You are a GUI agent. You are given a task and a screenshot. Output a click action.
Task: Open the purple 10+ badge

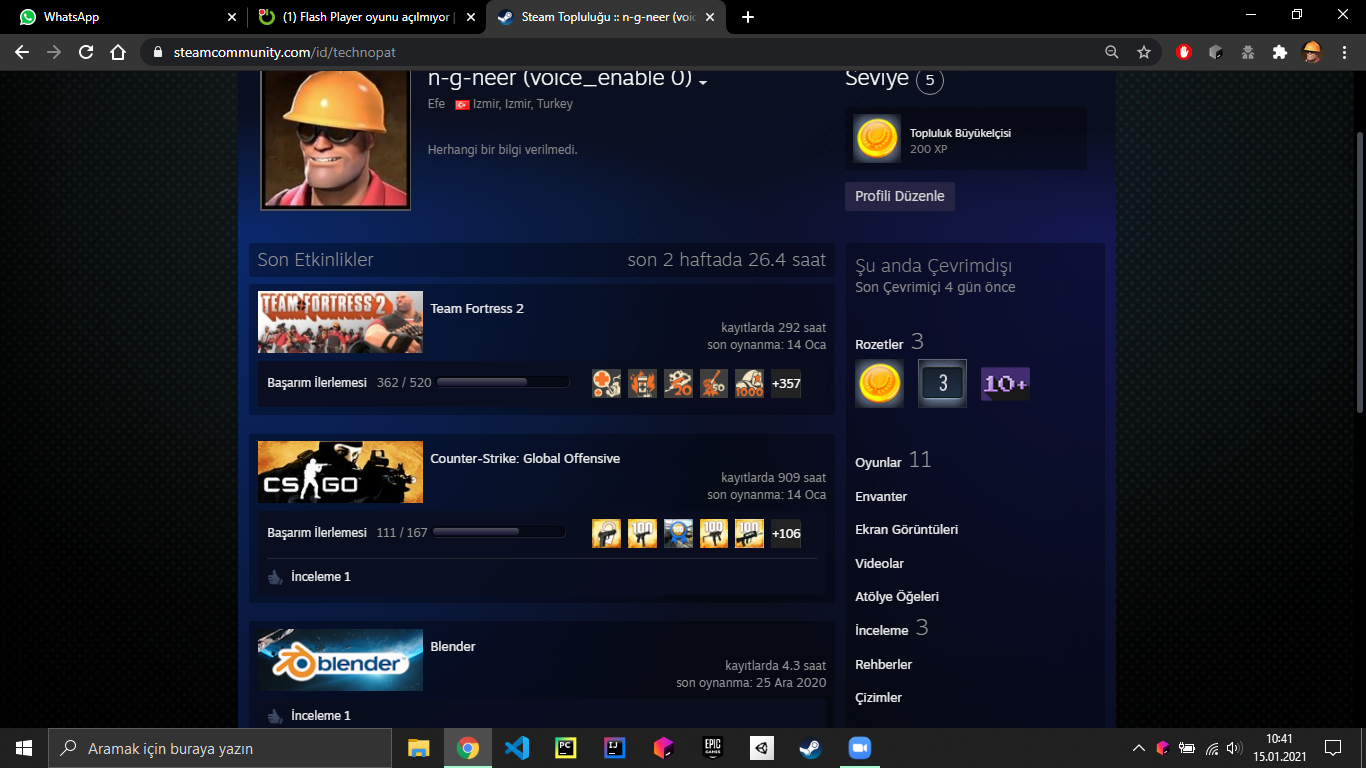[1005, 383]
